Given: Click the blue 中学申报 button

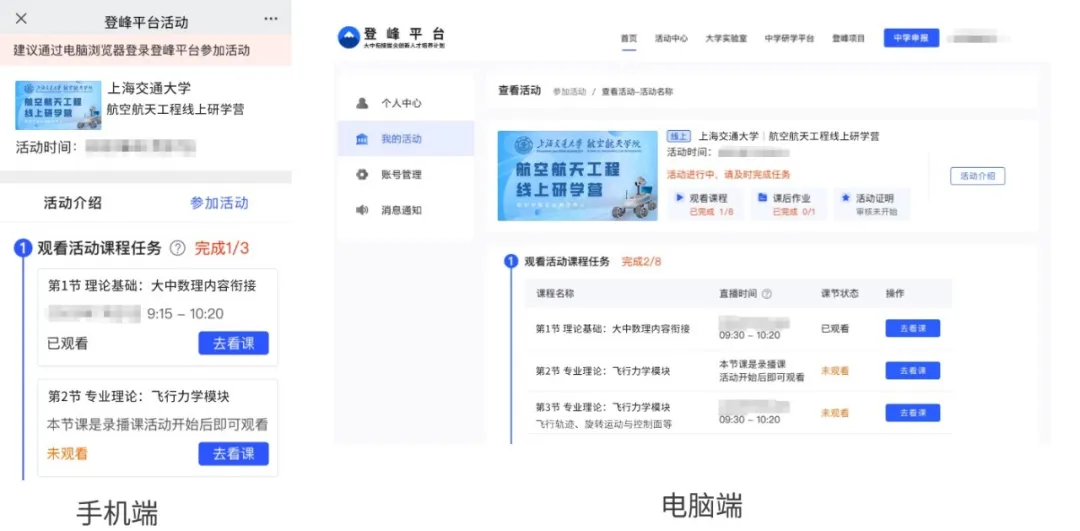Looking at the screenshot, I should pyautogui.click(x=911, y=38).
